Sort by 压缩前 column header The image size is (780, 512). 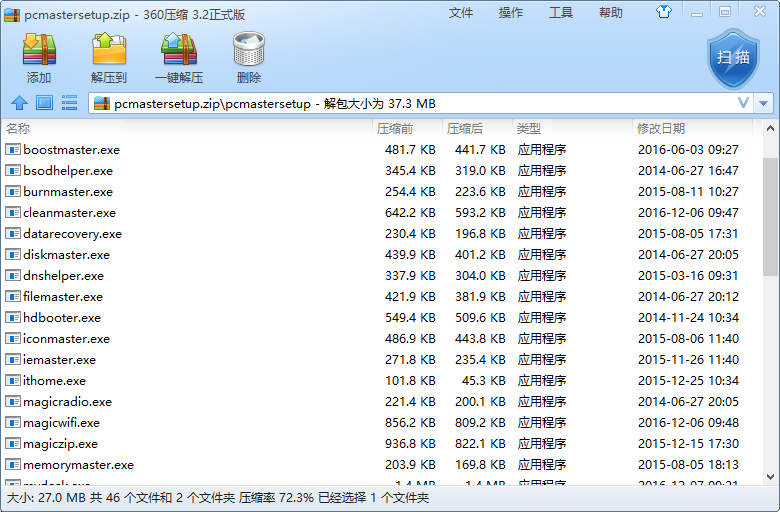(407, 128)
